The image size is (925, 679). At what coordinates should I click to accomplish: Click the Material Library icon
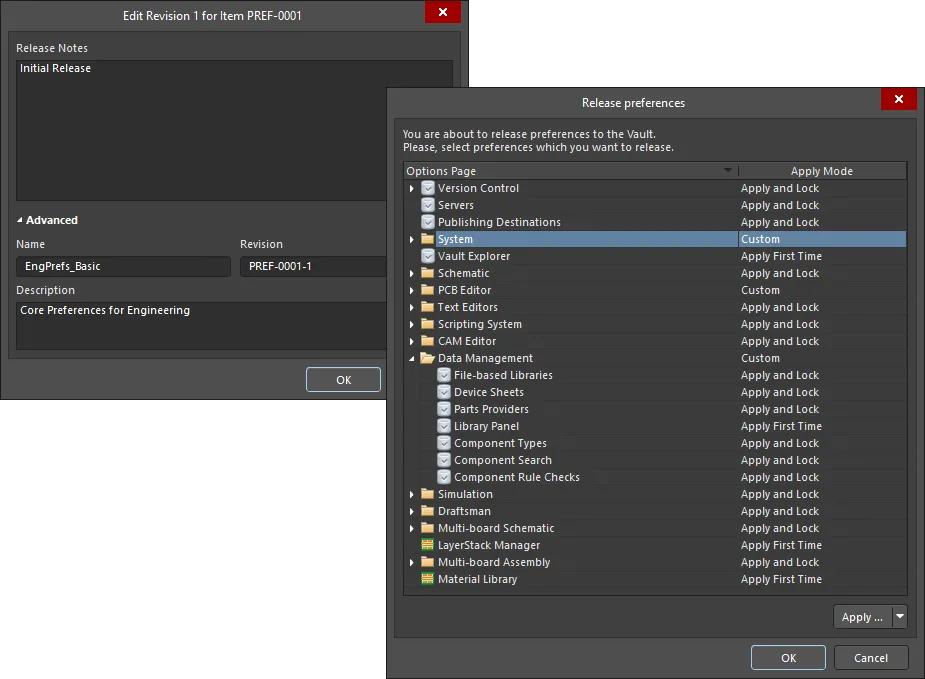click(428, 579)
